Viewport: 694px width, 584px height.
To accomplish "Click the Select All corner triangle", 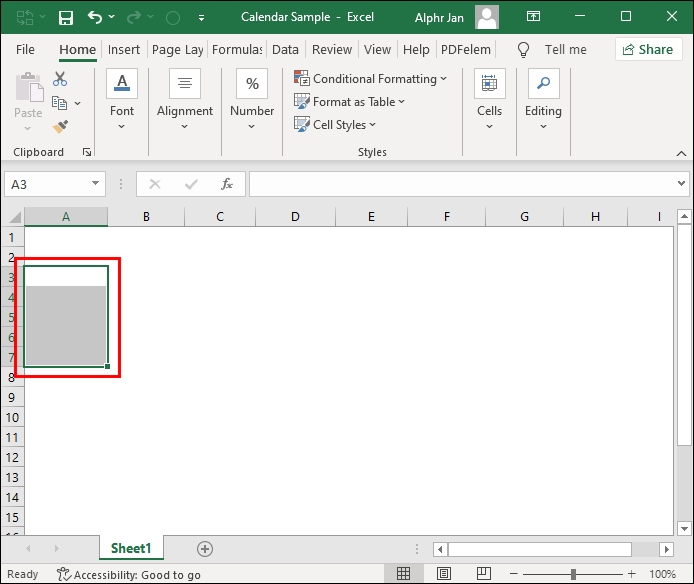I will tap(15, 217).
